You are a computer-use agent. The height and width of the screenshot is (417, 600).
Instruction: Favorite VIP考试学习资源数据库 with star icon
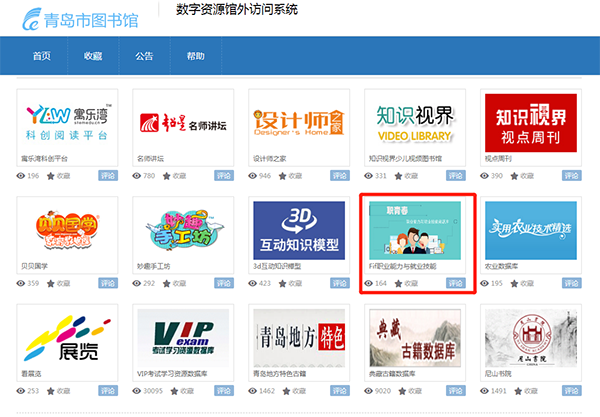pyautogui.click(x=174, y=391)
